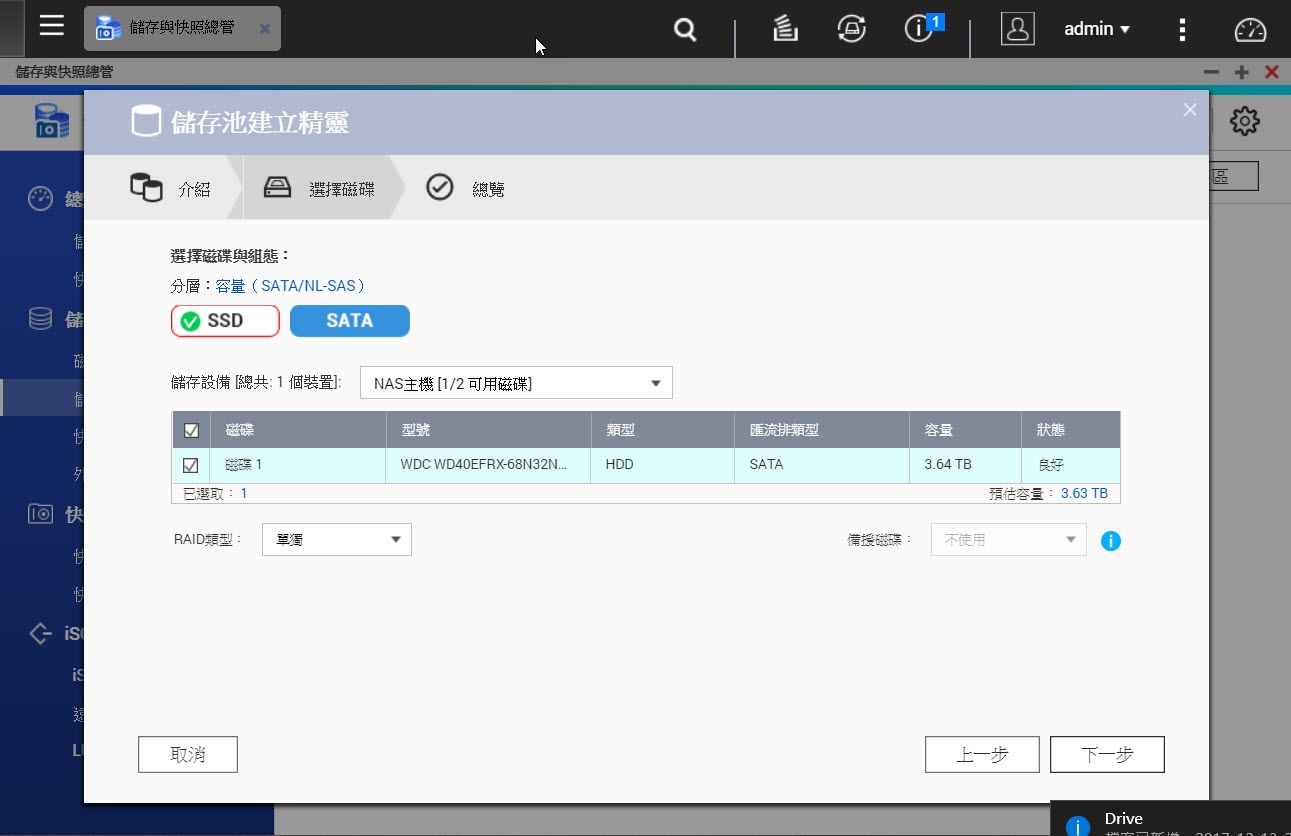Uncheck the 磁碟 1 checkbox
This screenshot has width=1291, height=836.
coord(191,465)
